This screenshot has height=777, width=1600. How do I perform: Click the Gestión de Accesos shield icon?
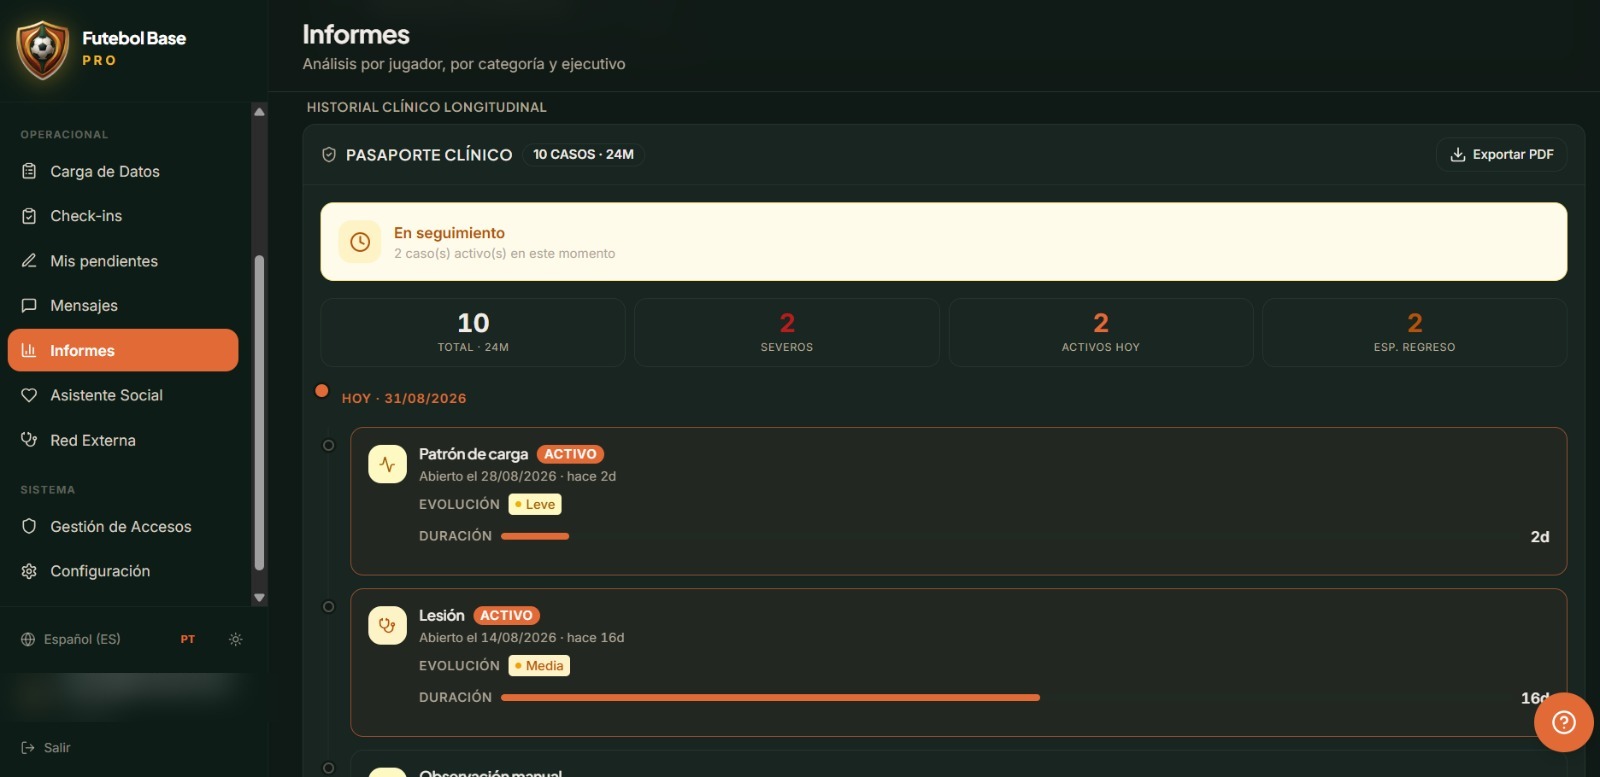(29, 527)
